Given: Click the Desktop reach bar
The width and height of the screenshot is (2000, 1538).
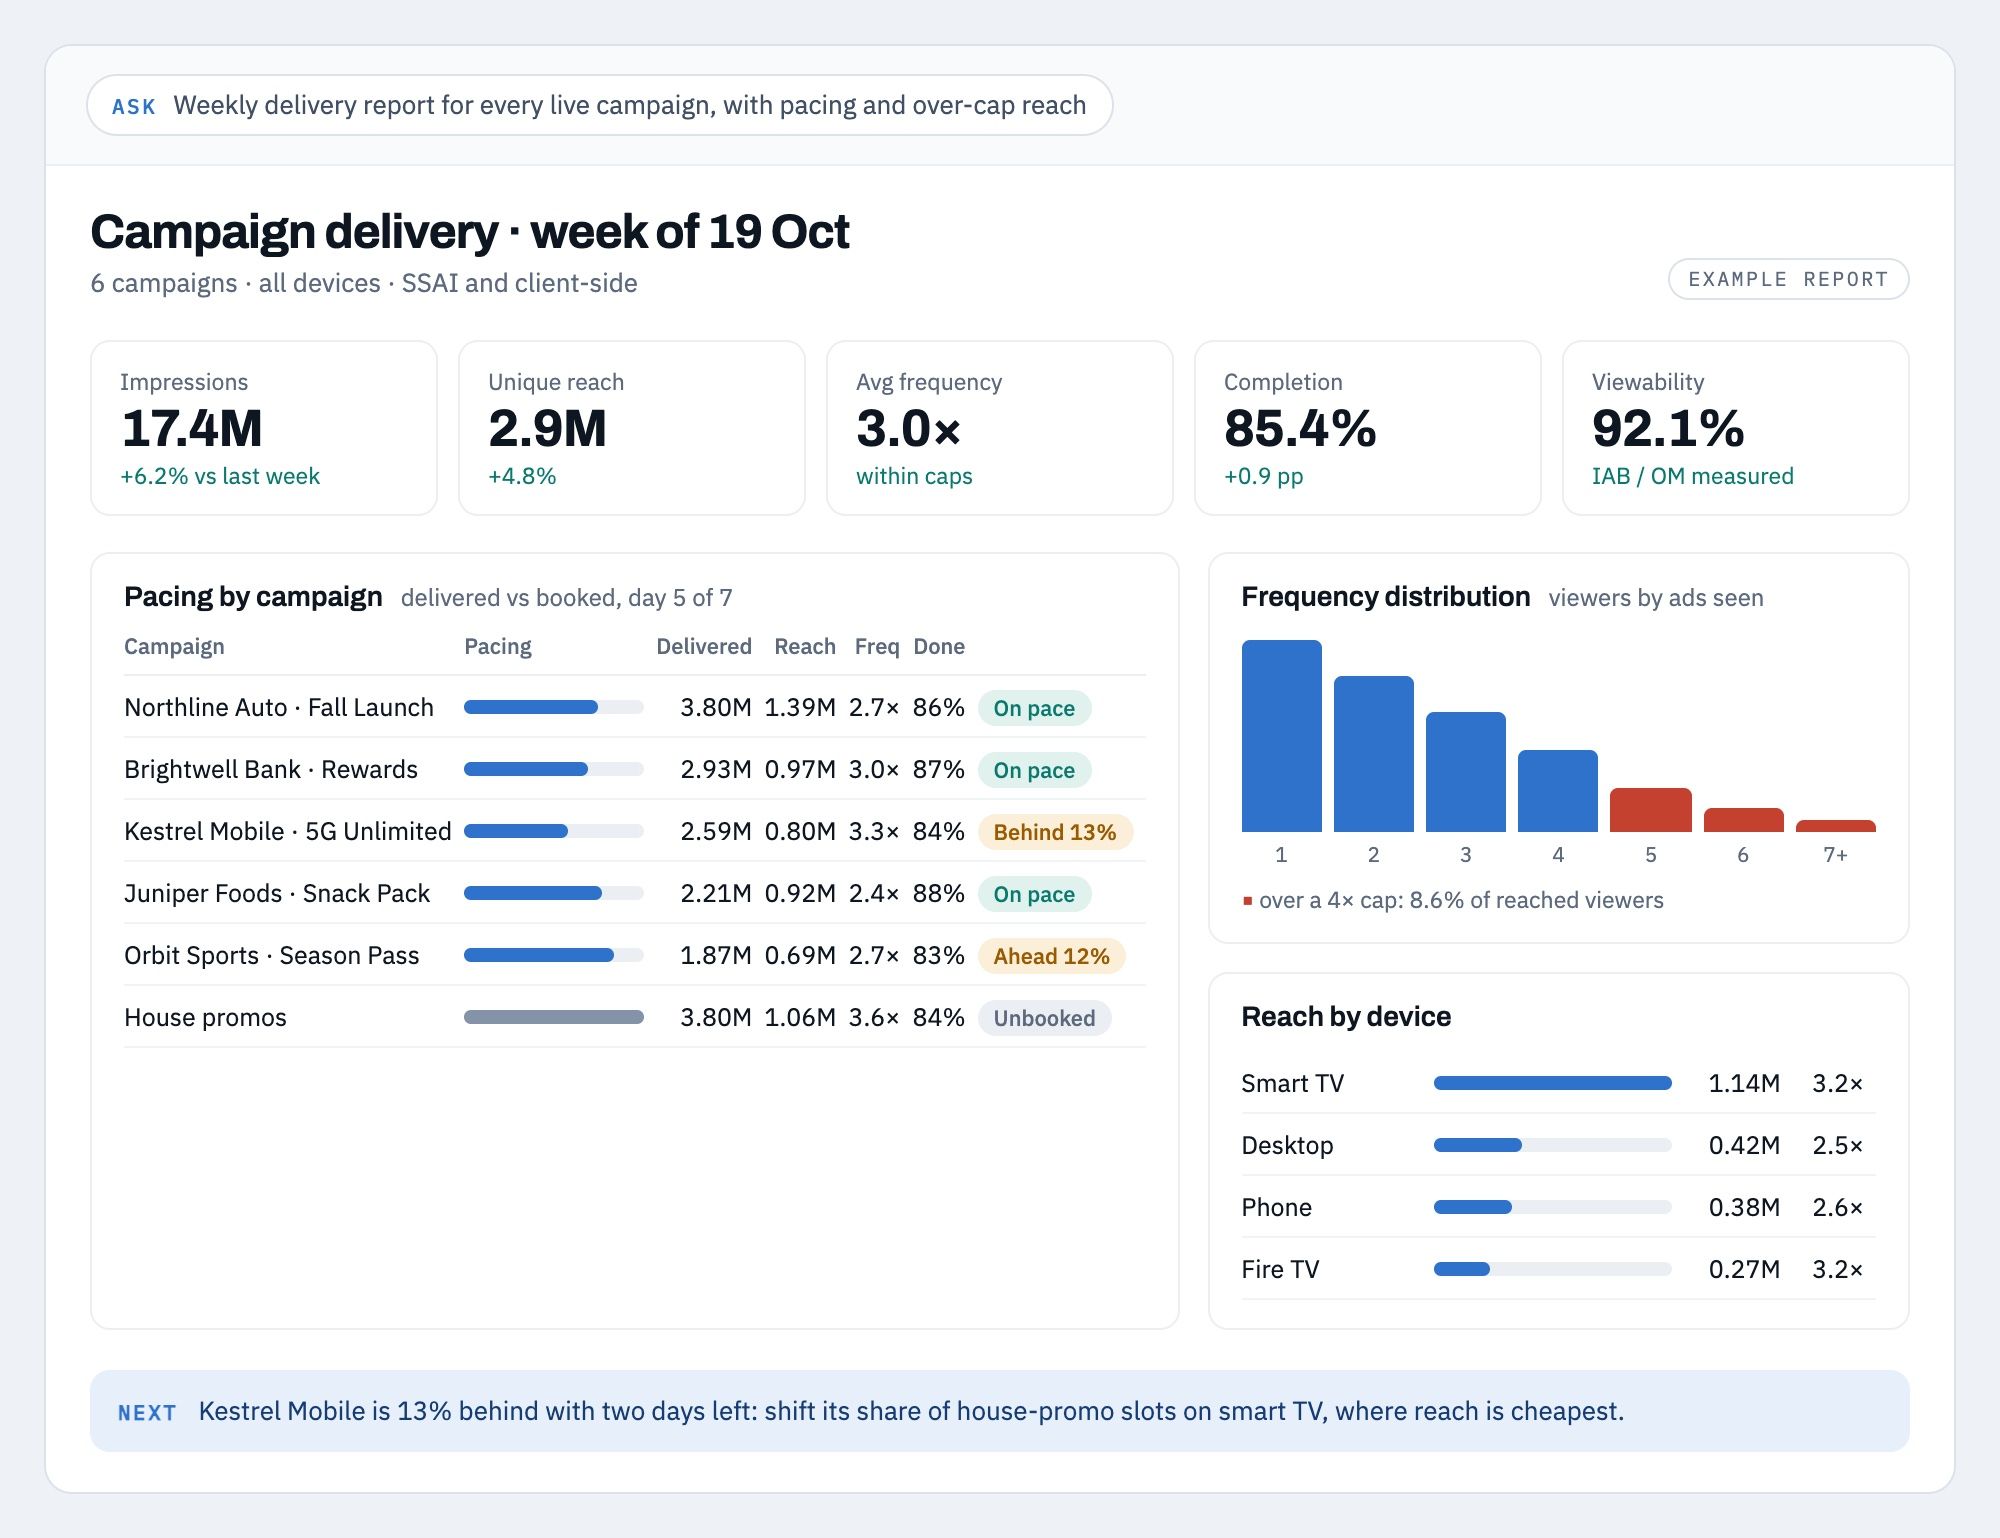Looking at the screenshot, I should (x=1553, y=1145).
